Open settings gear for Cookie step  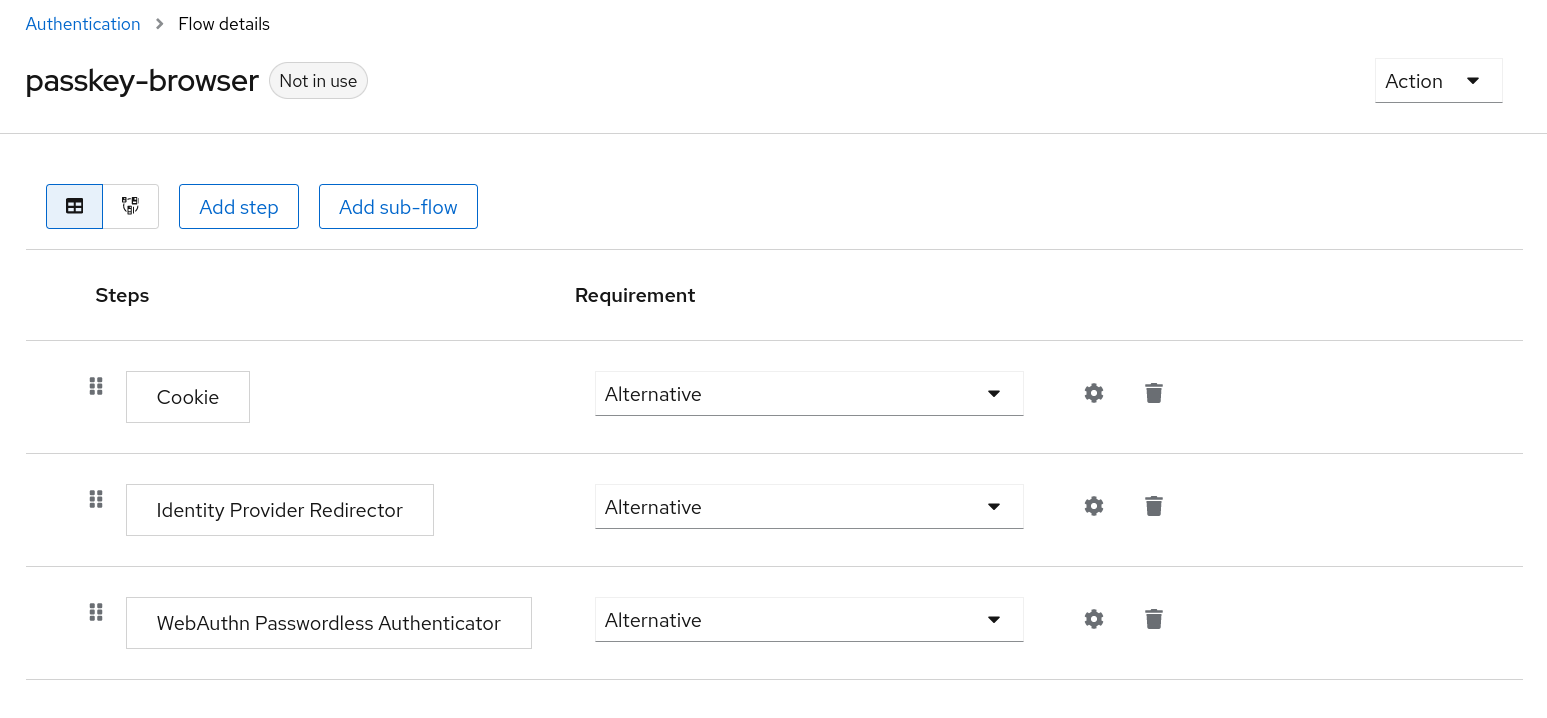(x=1093, y=393)
